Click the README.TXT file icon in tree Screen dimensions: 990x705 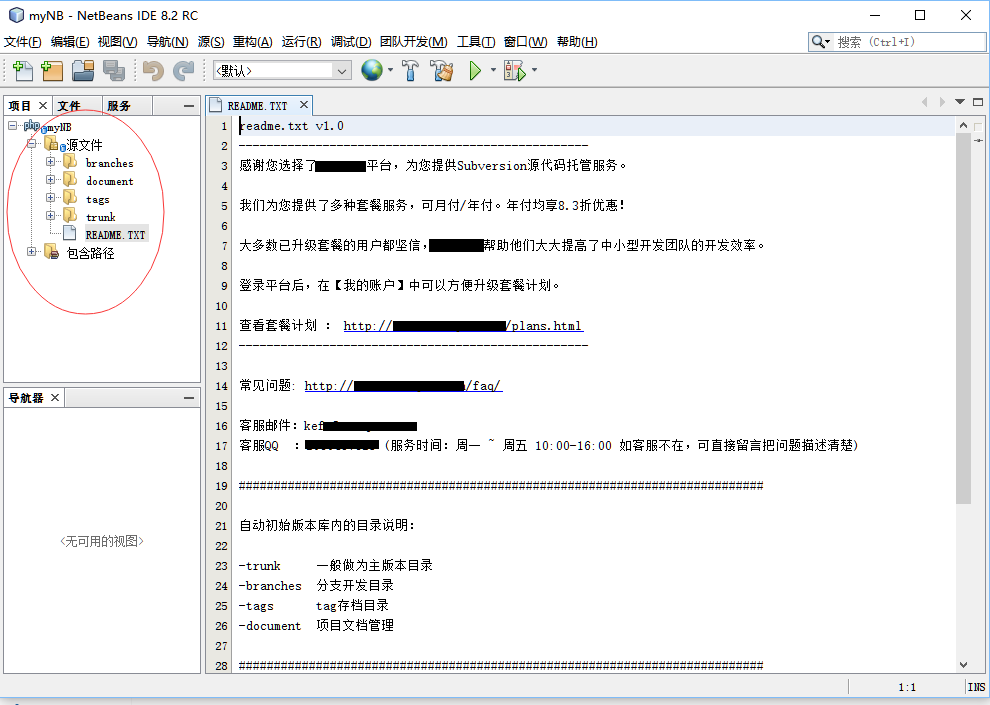point(70,233)
